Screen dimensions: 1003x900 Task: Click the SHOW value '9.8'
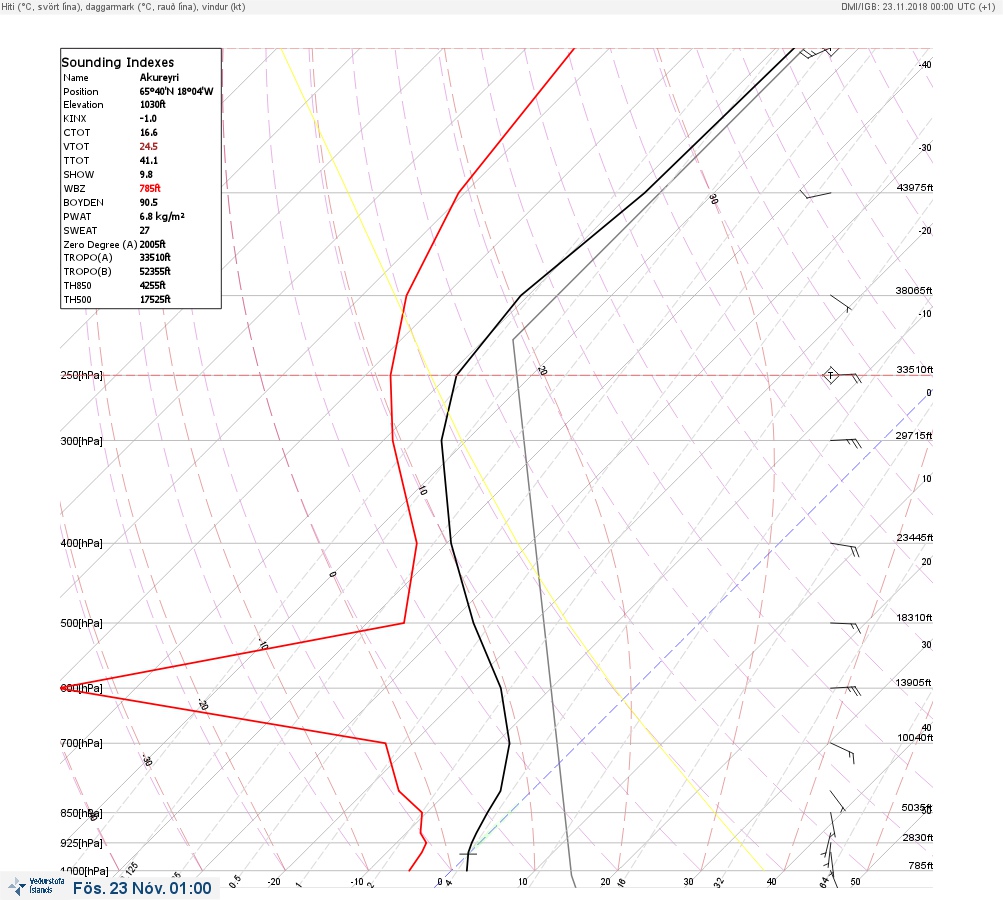click(146, 175)
